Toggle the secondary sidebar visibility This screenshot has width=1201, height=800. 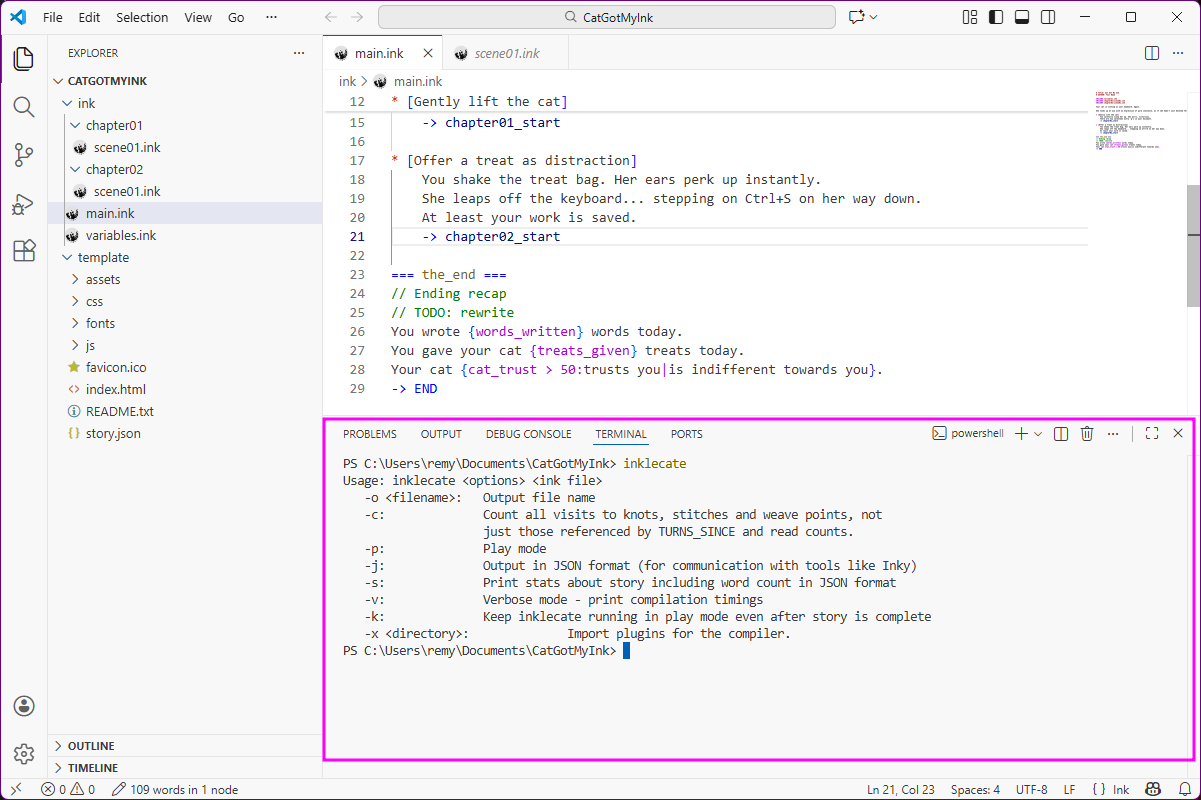pos(1046,17)
